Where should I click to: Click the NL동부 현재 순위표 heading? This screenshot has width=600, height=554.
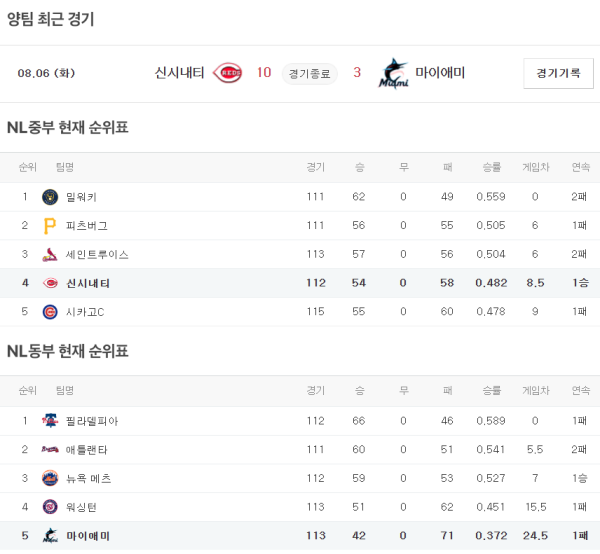coord(68,351)
